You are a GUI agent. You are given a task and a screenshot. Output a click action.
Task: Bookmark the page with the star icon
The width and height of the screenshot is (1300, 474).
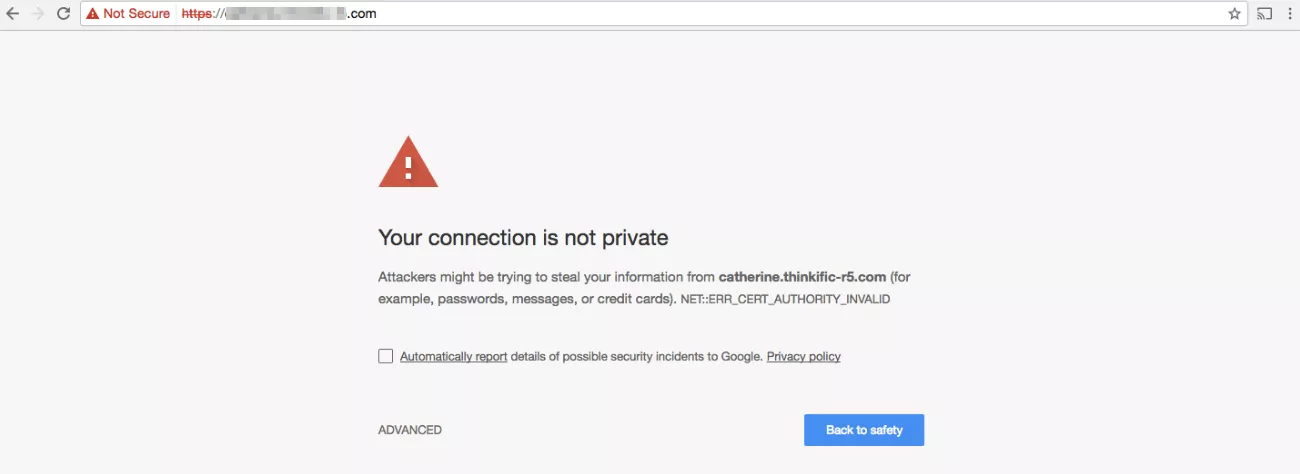1234,14
